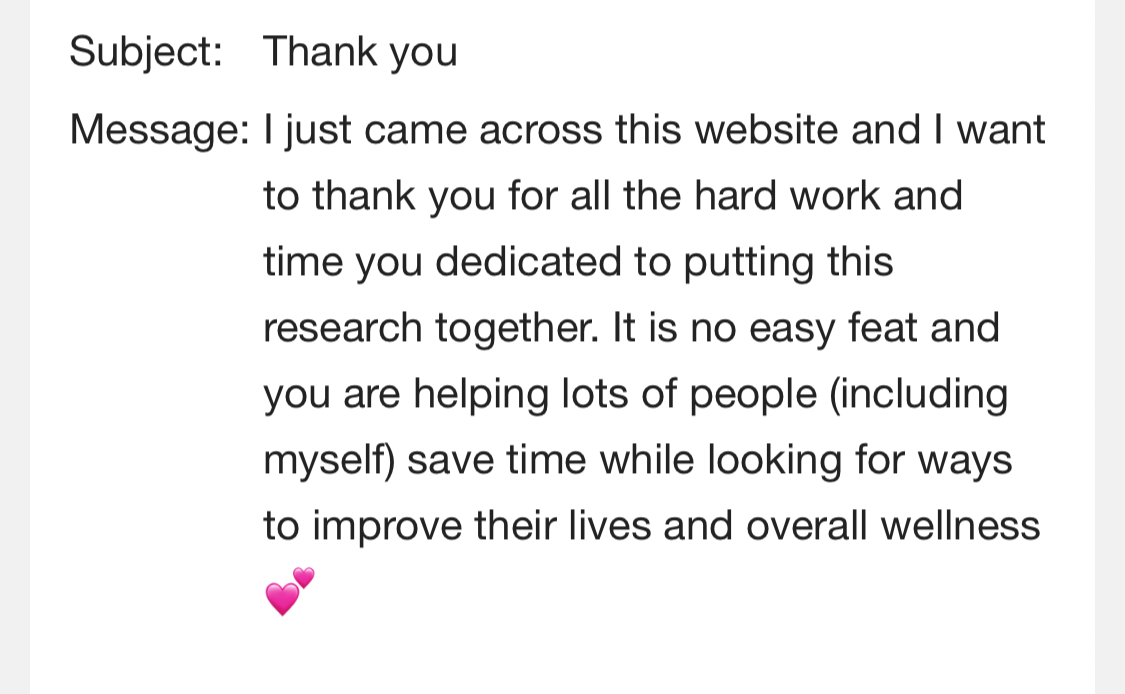Viewport: 1125px width, 694px height.
Task: Click the word research in the message
Action: (x=342, y=327)
